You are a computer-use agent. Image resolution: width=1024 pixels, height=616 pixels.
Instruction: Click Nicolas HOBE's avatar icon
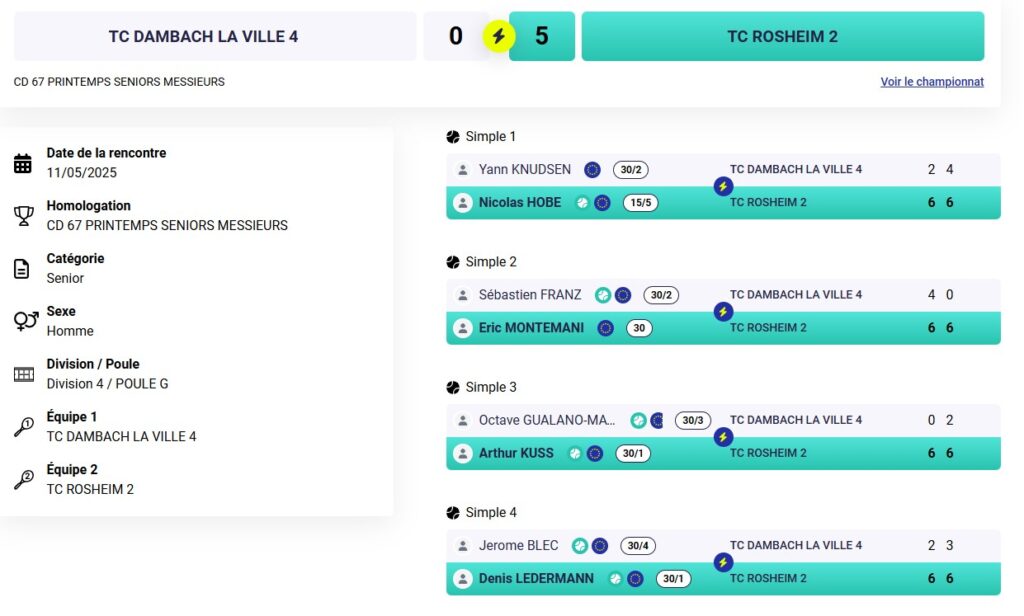(x=462, y=203)
